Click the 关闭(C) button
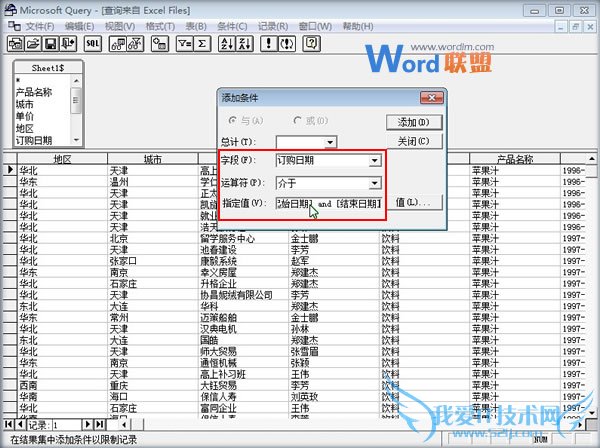This screenshot has width=600, height=448. (x=414, y=142)
